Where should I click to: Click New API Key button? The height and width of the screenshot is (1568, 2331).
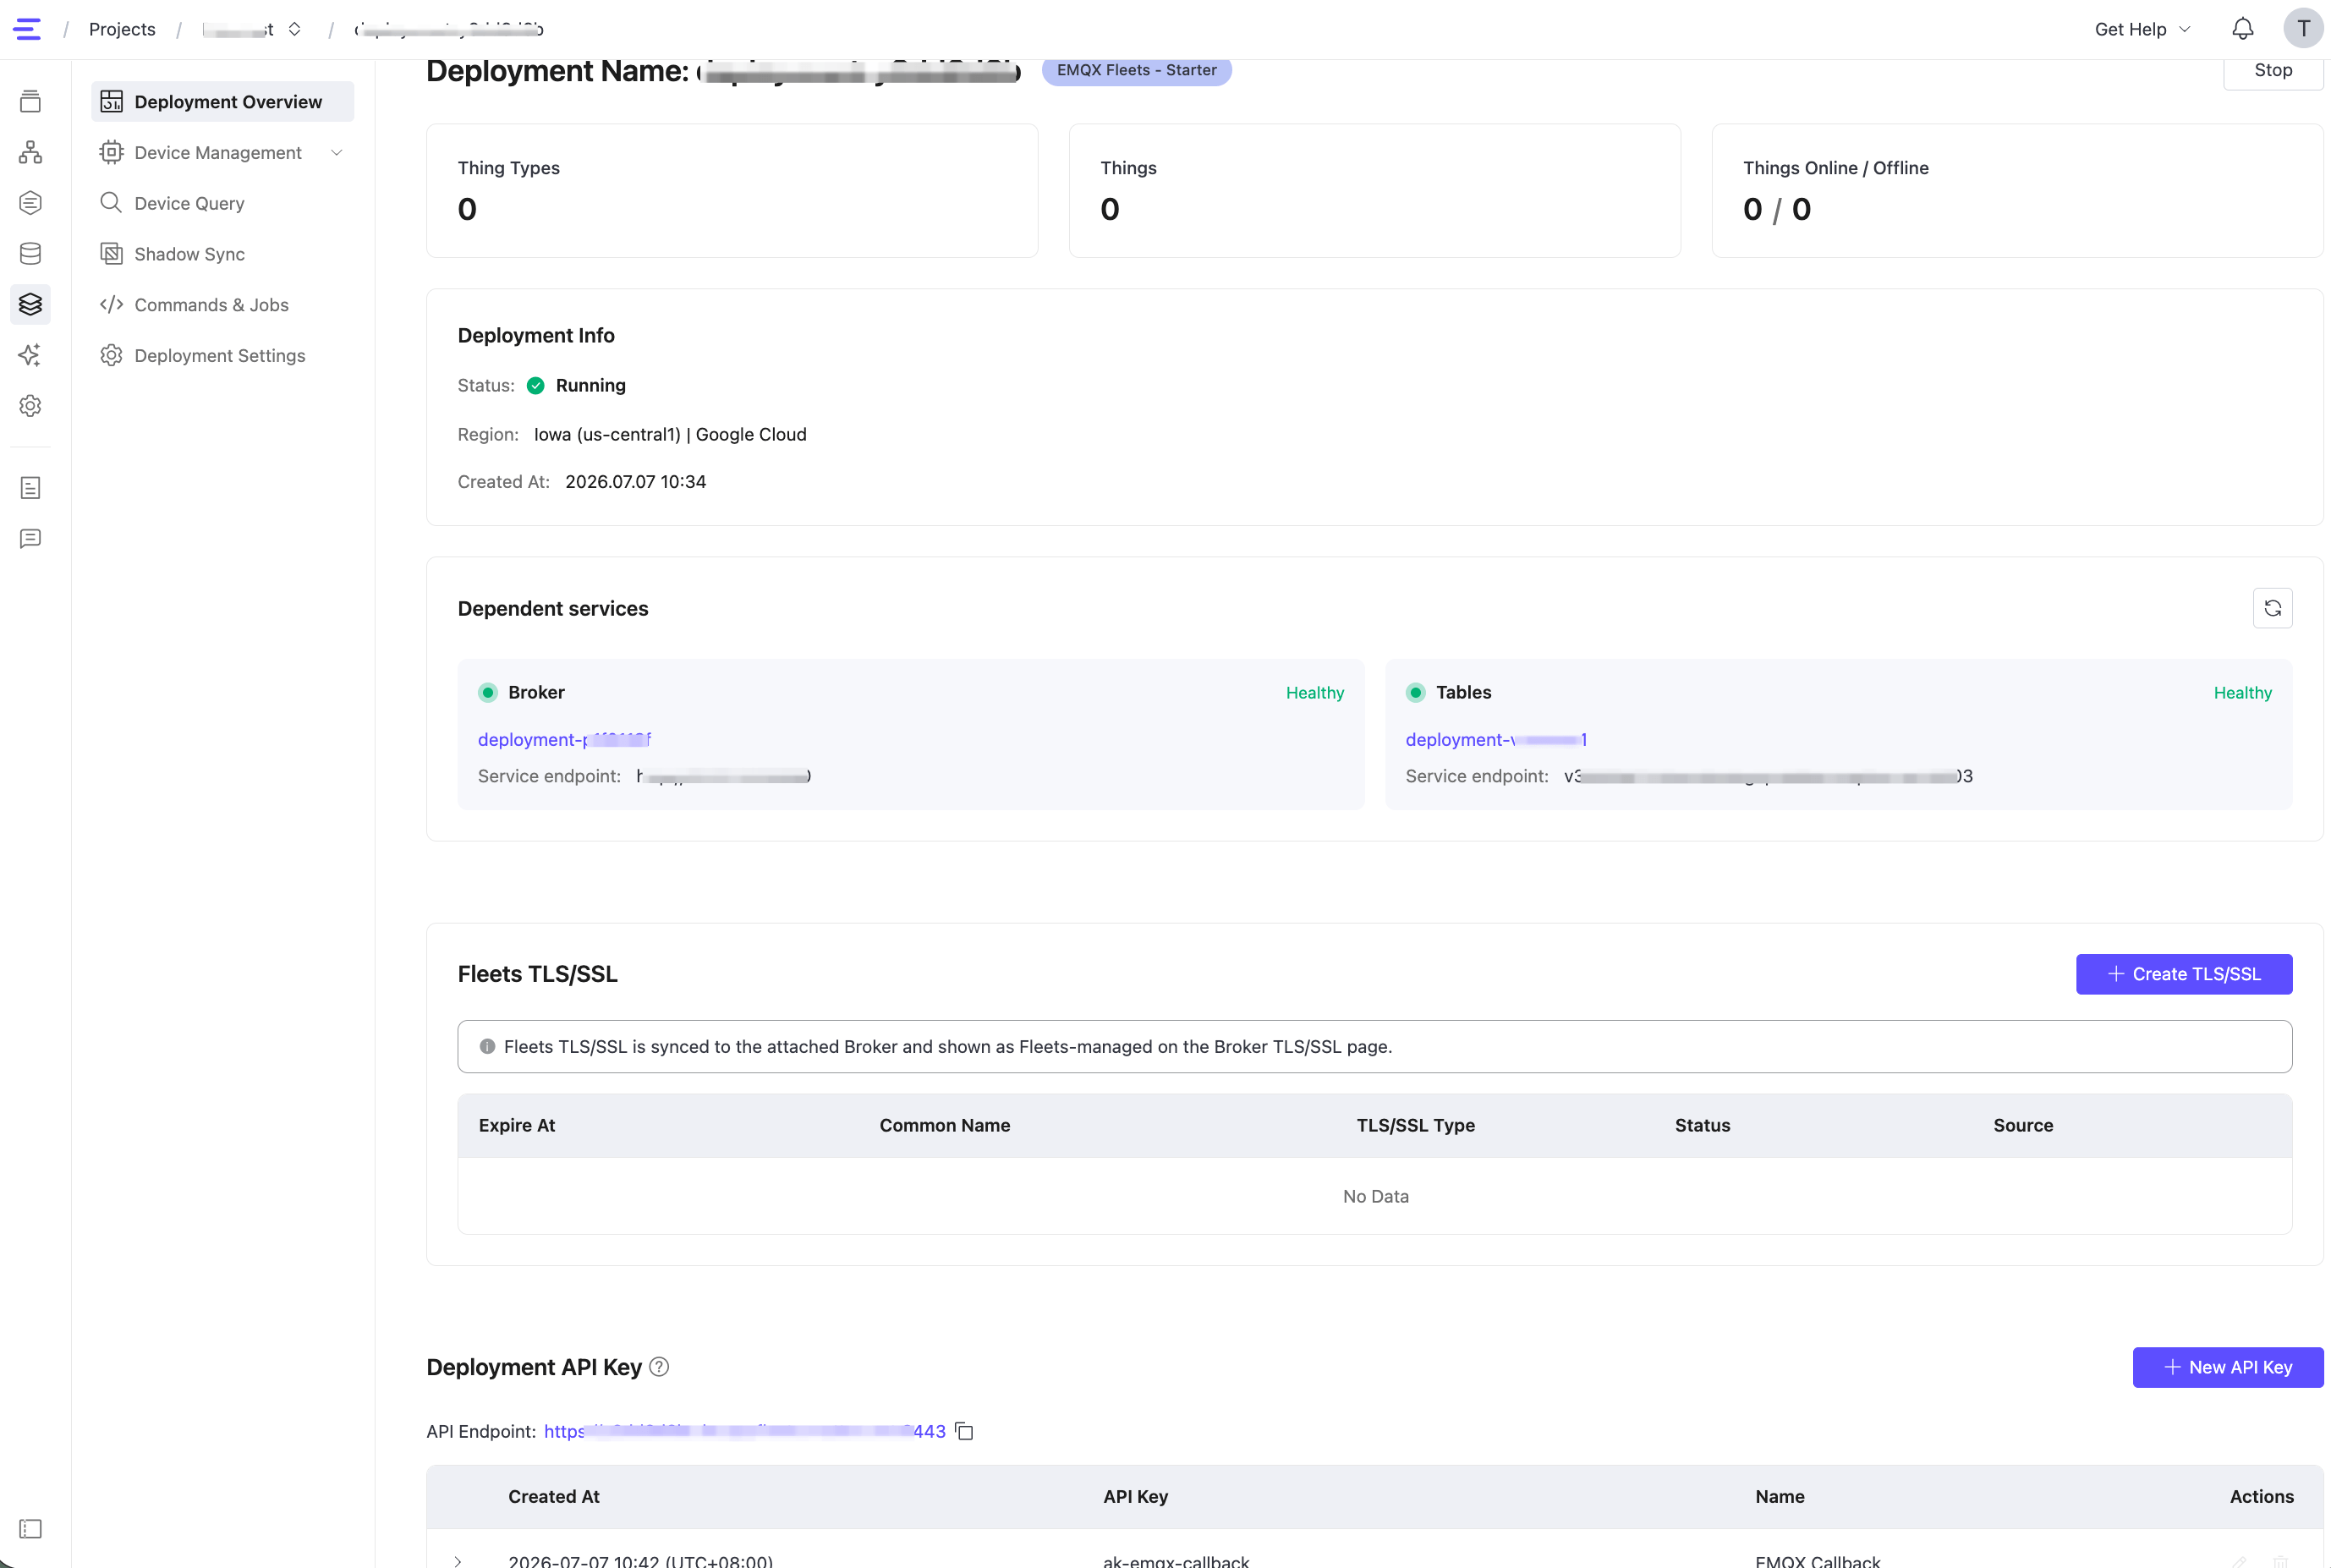point(2227,1367)
